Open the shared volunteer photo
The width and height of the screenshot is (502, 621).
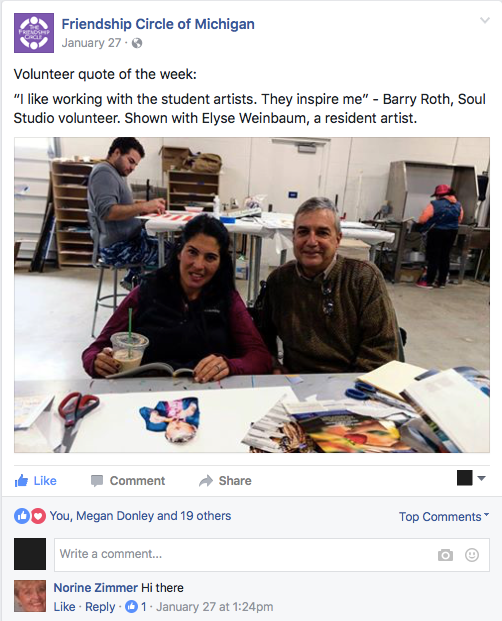pyautogui.click(x=252, y=295)
